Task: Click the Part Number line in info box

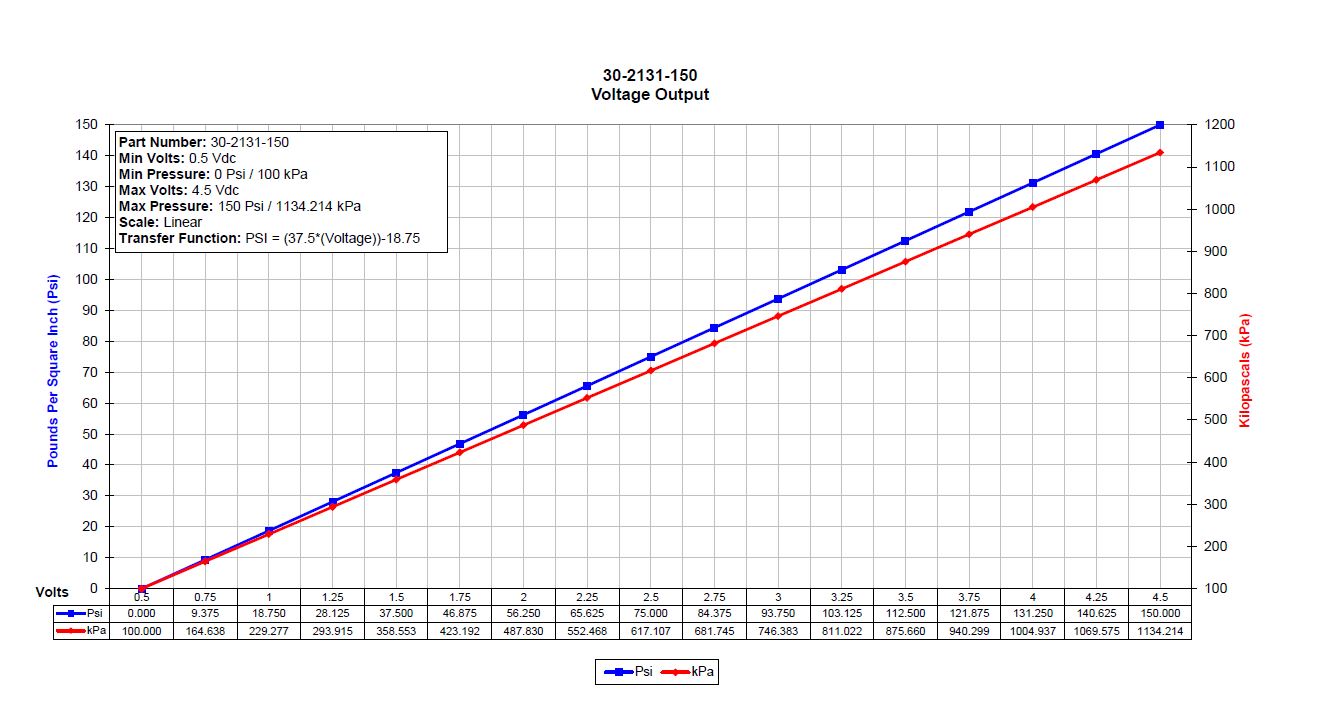Action: coord(204,142)
